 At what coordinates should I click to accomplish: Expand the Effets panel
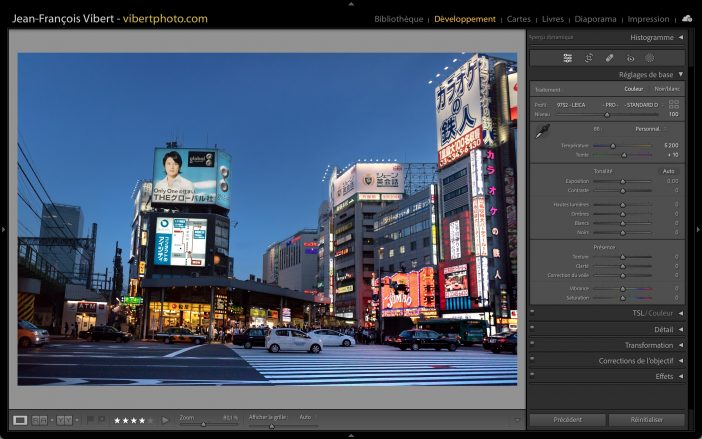(680, 377)
